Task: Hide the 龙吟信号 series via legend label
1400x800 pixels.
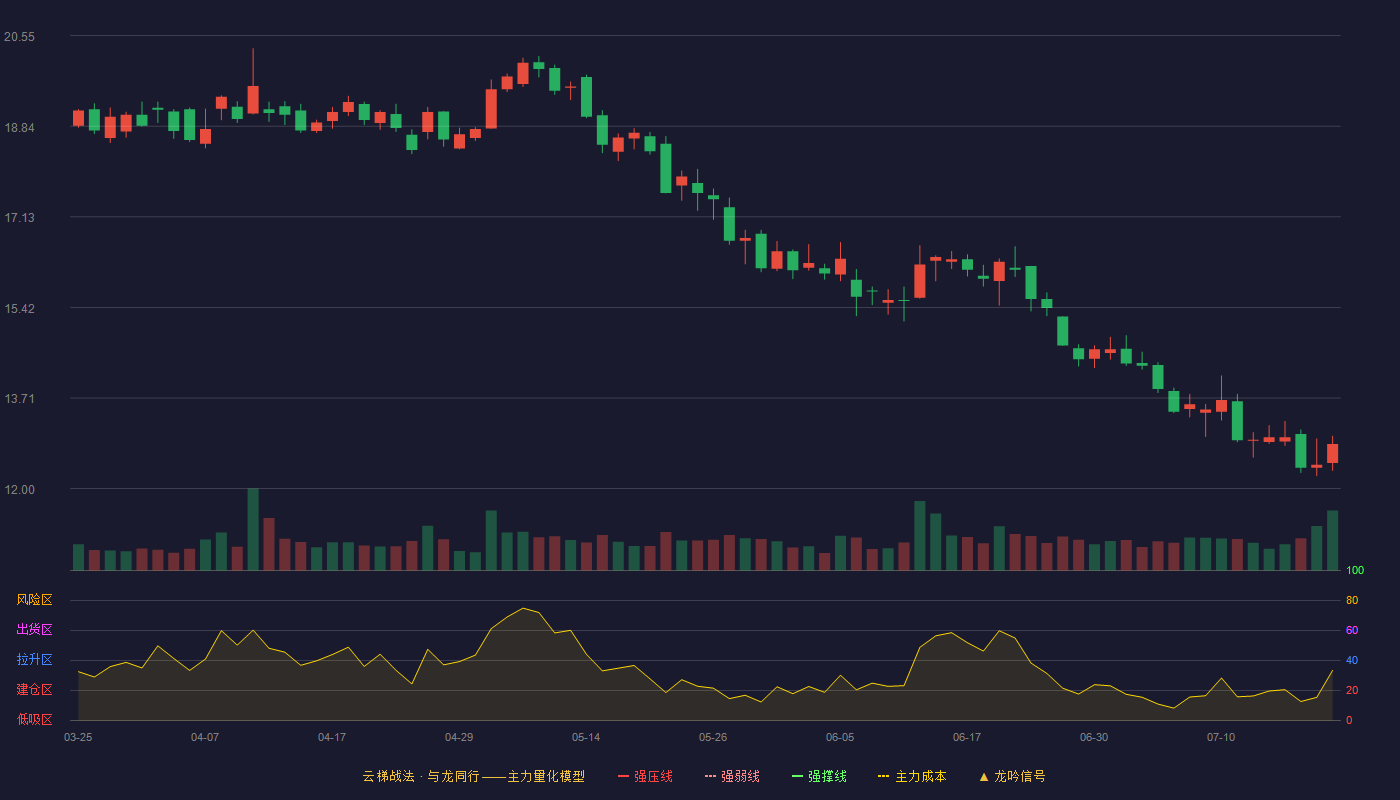Action: tap(1020, 776)
